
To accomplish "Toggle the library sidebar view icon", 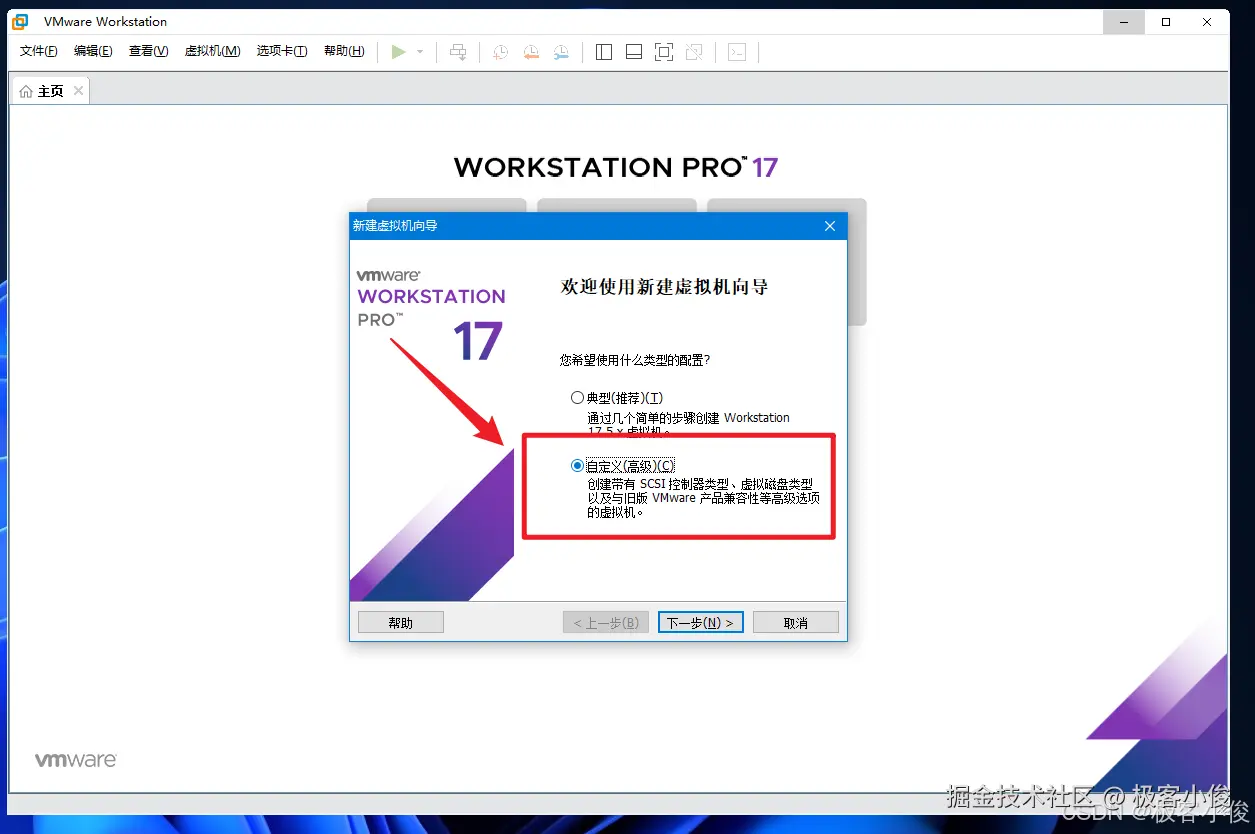I will tap(603, 52).
